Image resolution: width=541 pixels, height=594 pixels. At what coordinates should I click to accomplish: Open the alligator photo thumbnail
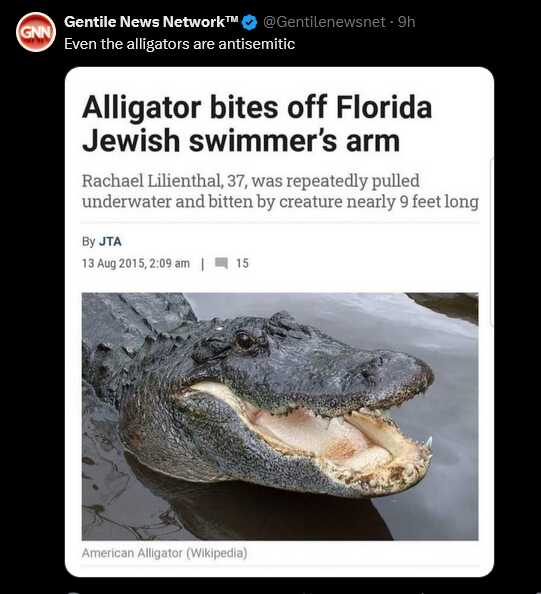pos(280,416)
